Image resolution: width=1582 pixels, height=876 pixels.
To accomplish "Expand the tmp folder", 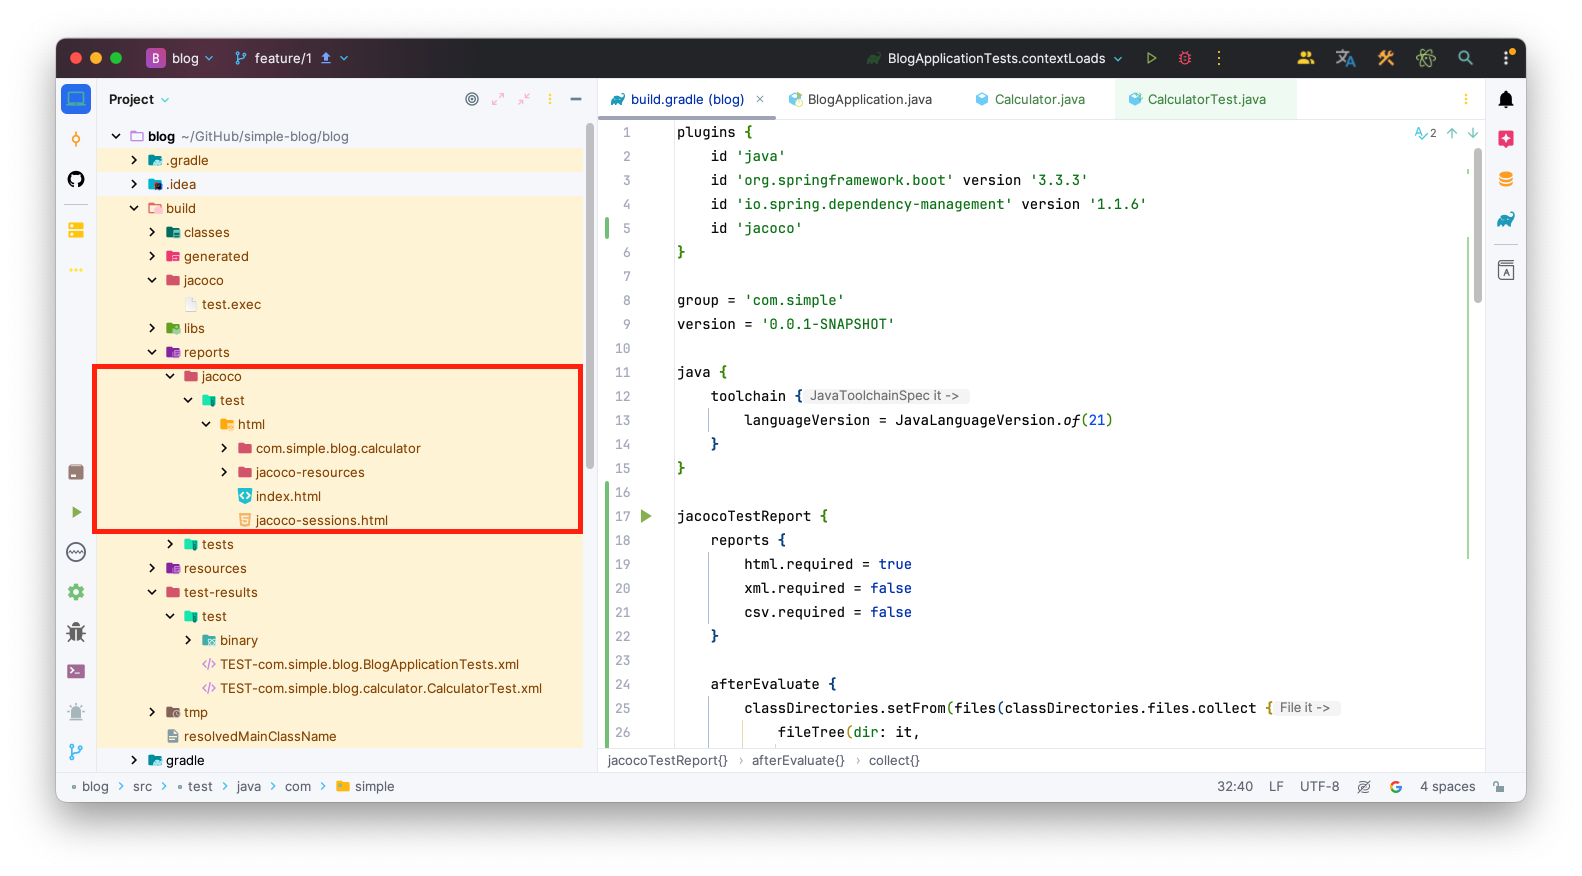I will [152, 712].
